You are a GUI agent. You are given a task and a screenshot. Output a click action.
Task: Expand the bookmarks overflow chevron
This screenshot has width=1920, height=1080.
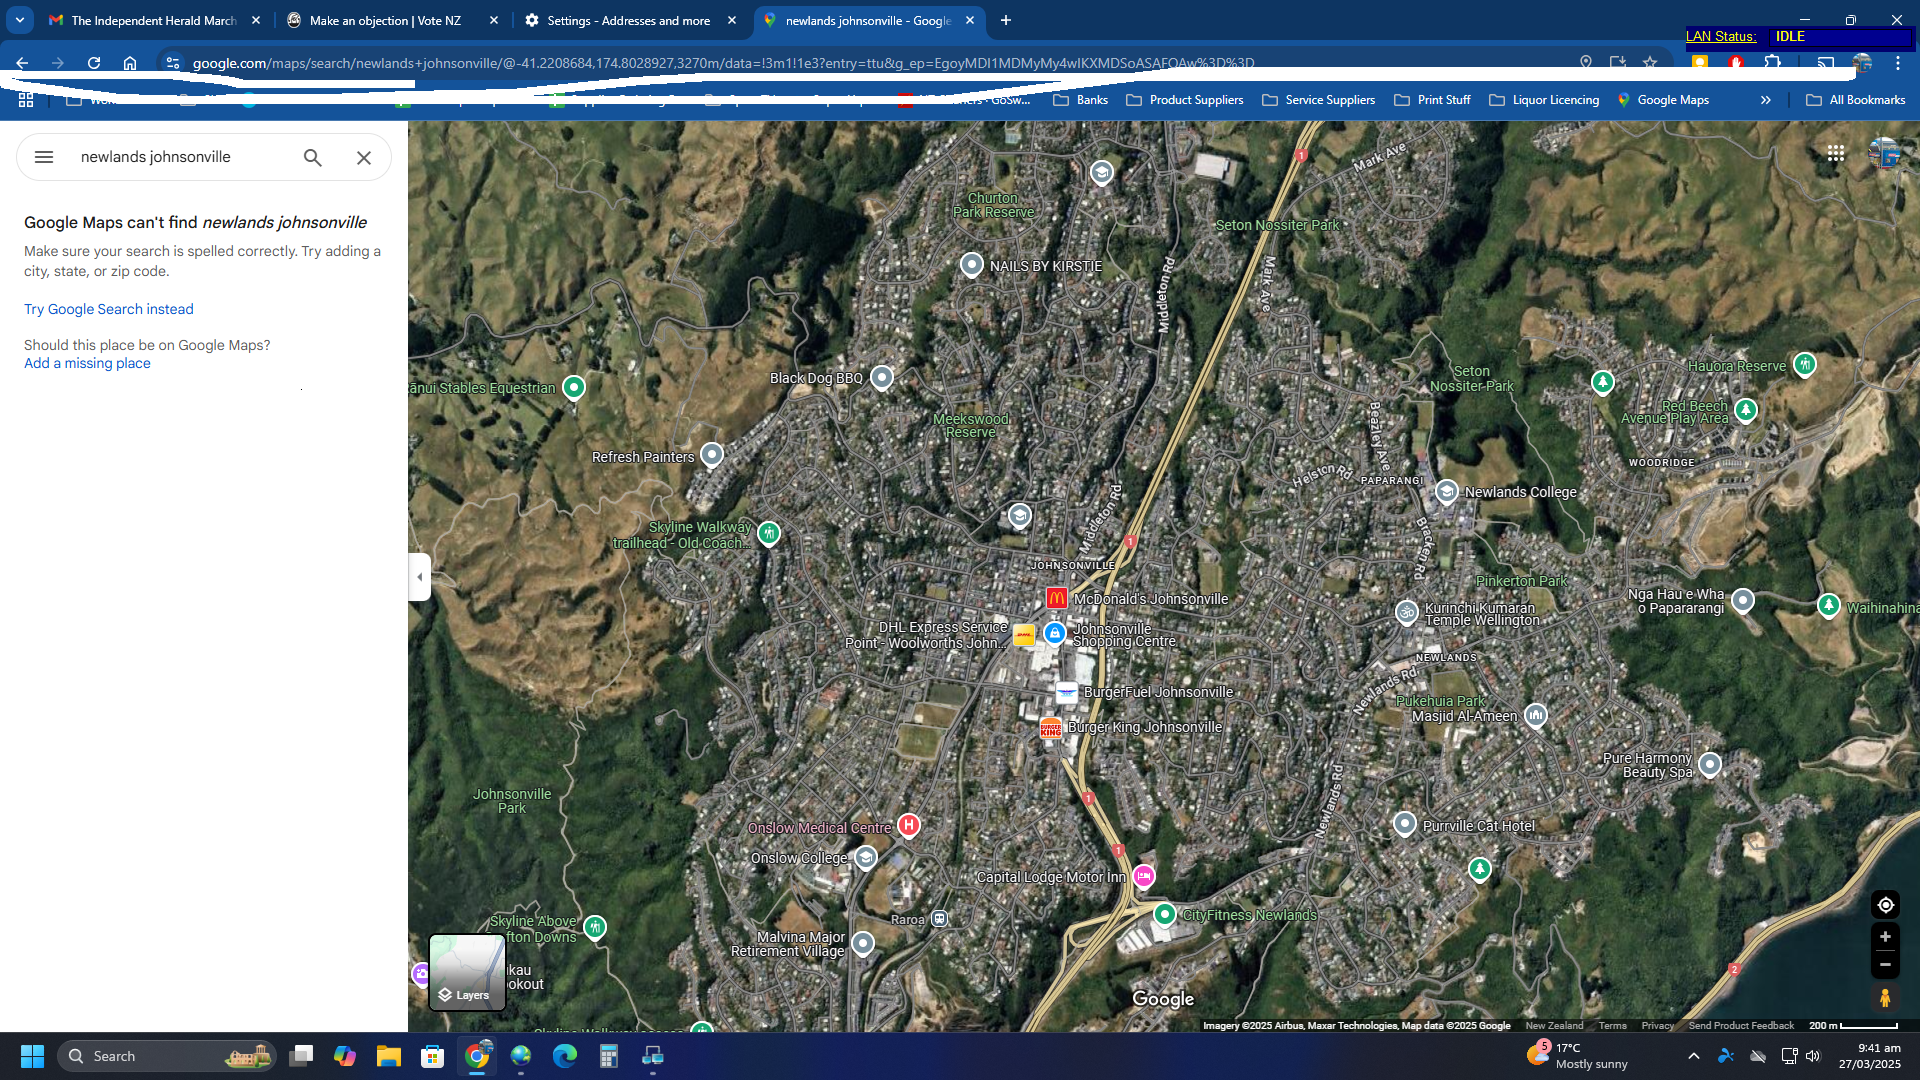click(1766, 100)
